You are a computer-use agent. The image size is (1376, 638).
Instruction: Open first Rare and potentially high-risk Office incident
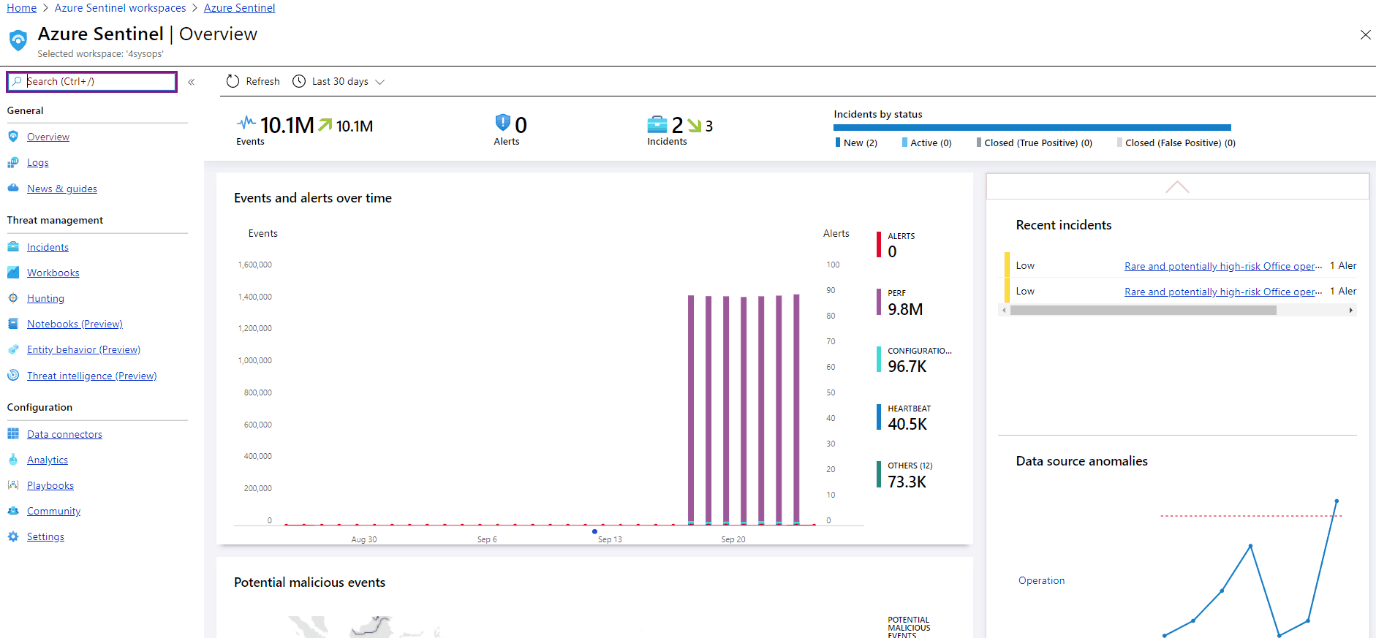pos(1223,266)
